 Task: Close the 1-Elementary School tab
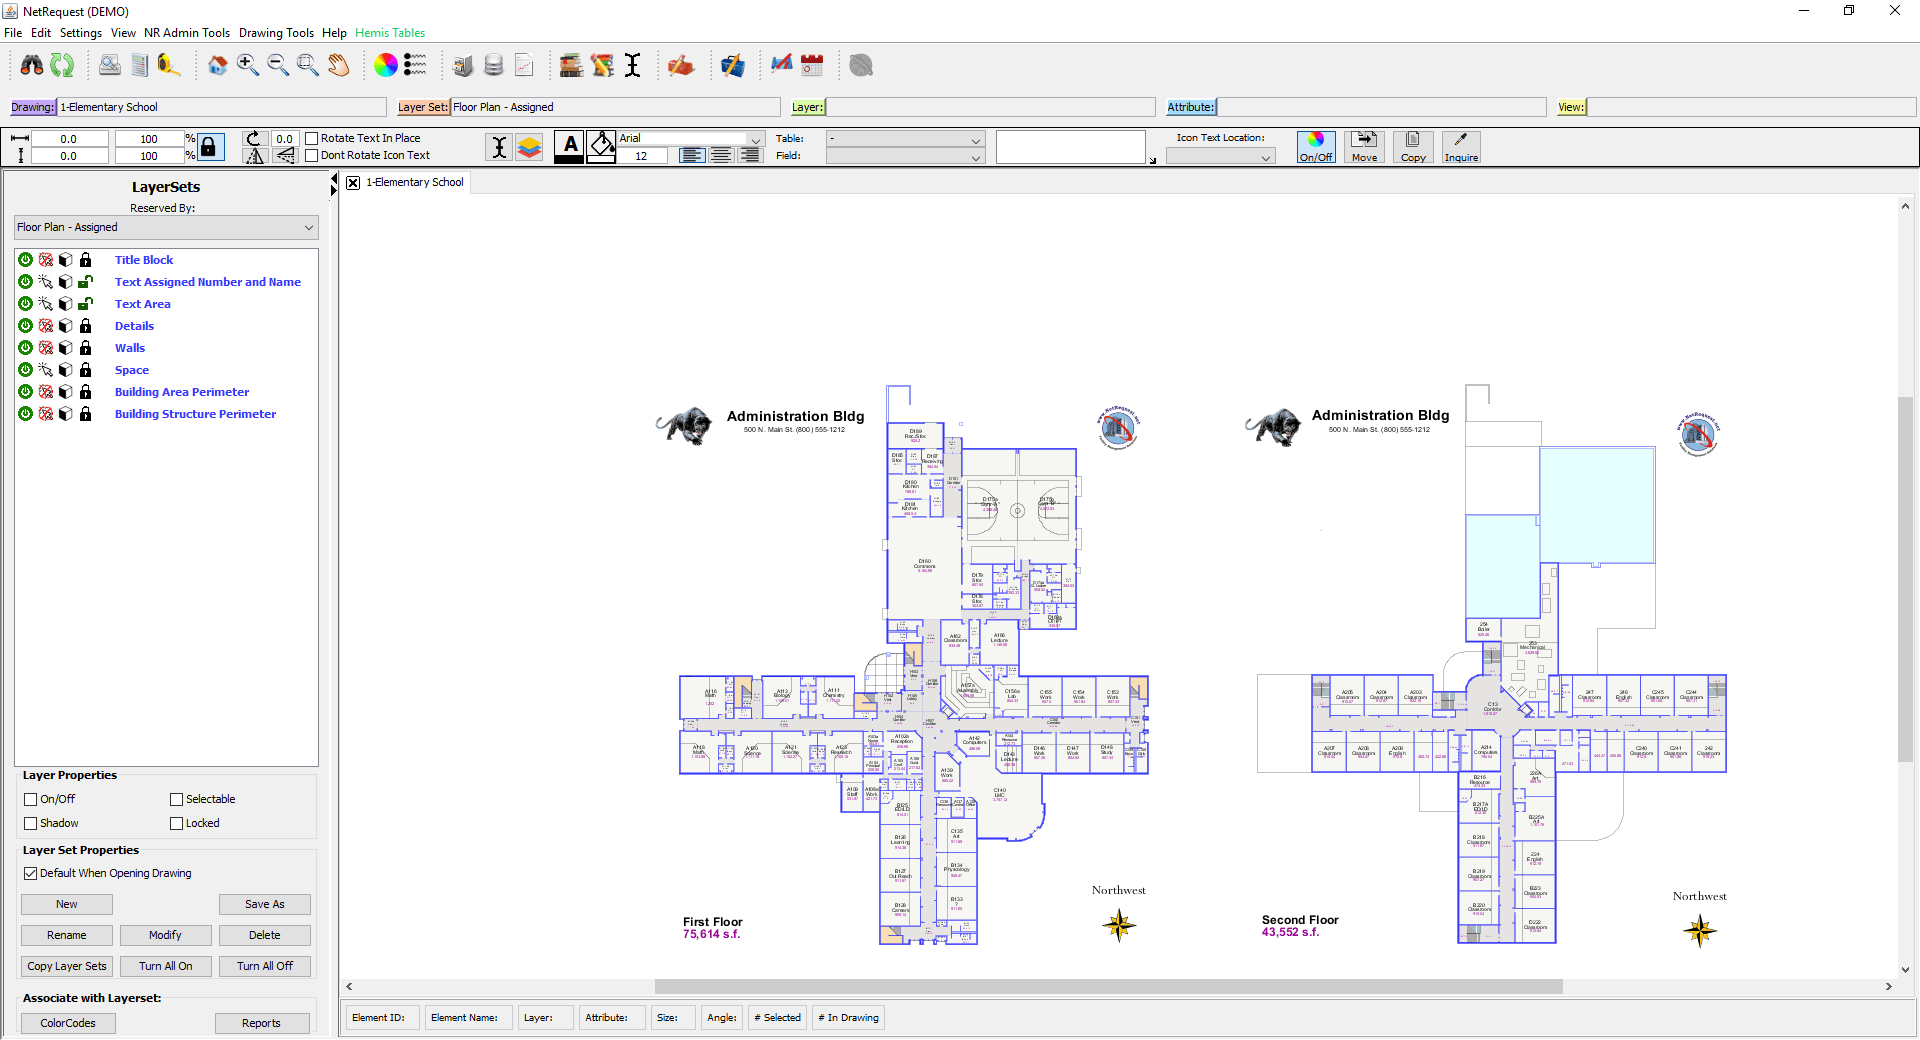353,183
